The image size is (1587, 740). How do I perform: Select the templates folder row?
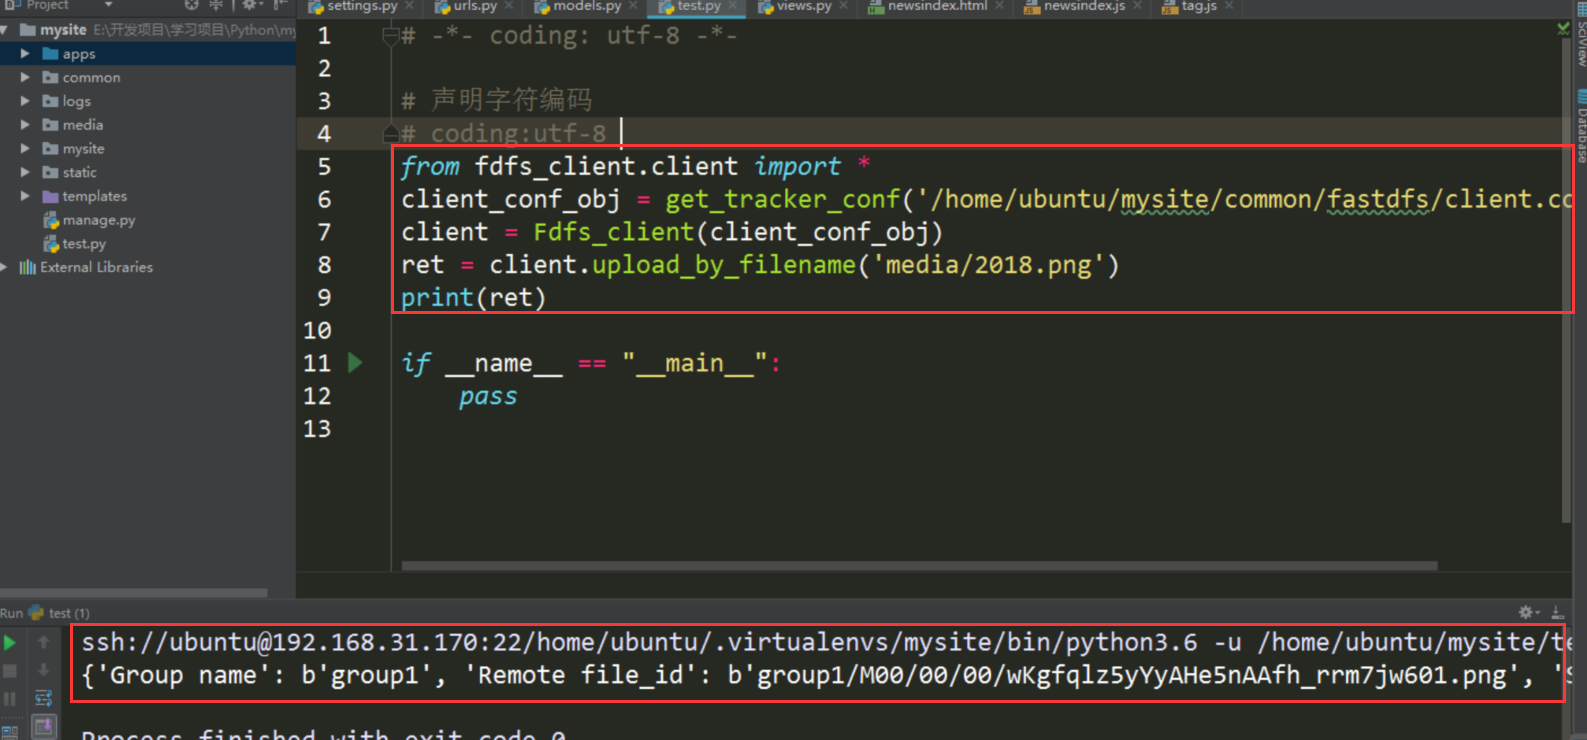[148, 196]
